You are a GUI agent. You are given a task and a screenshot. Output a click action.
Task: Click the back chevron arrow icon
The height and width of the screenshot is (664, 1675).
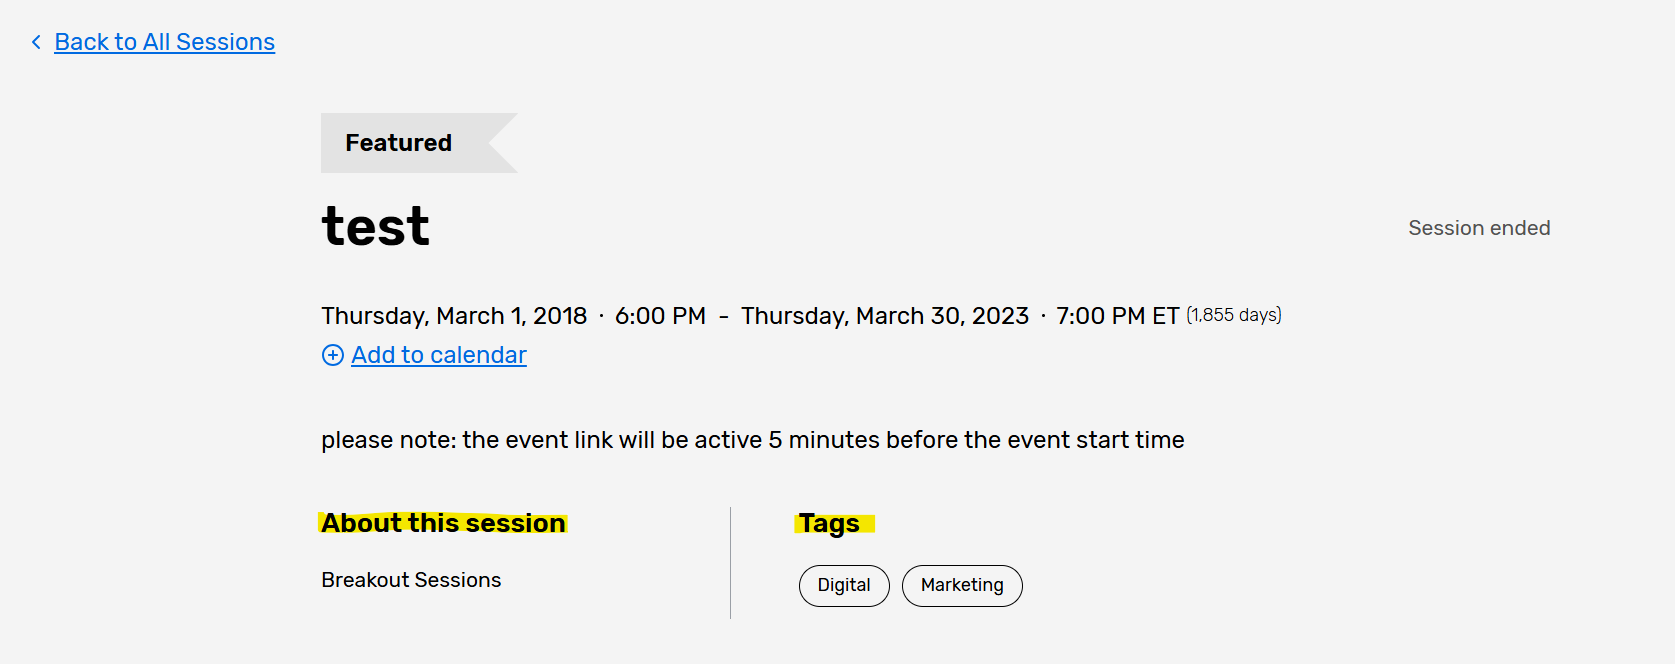[36, 42]
